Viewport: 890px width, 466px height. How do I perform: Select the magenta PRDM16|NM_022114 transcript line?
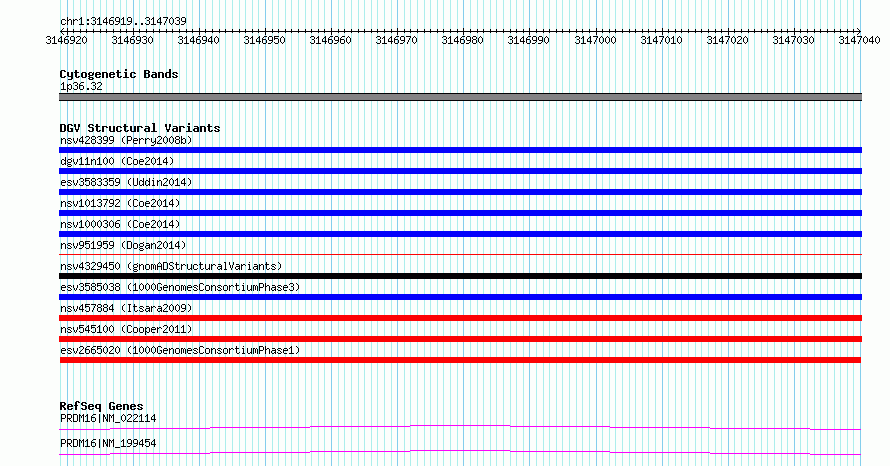[460, 427]
